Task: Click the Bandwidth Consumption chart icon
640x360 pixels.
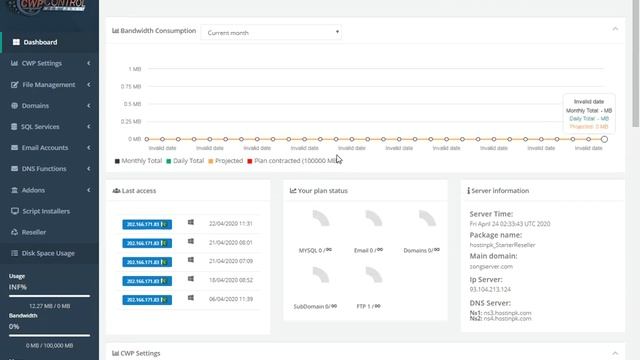Action: coord(116,31)
